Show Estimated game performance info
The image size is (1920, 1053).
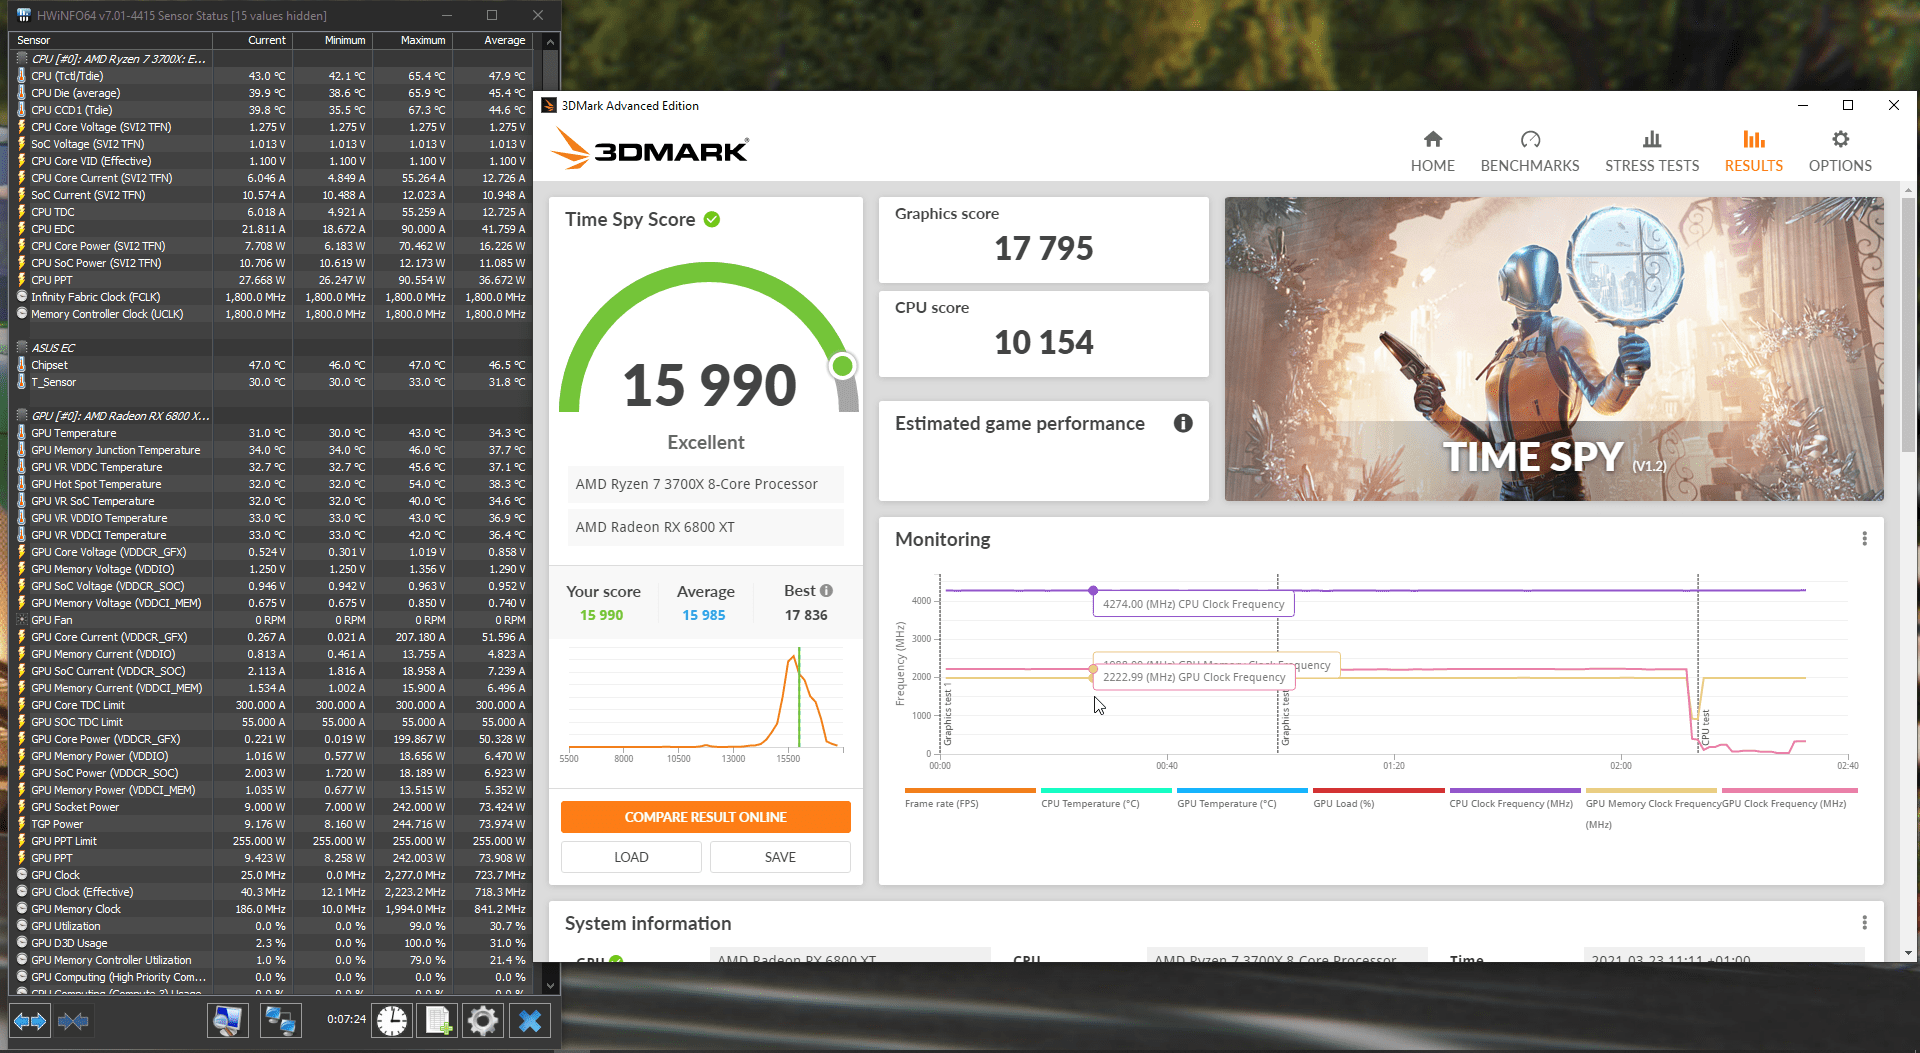click(x=1183, y=423)
